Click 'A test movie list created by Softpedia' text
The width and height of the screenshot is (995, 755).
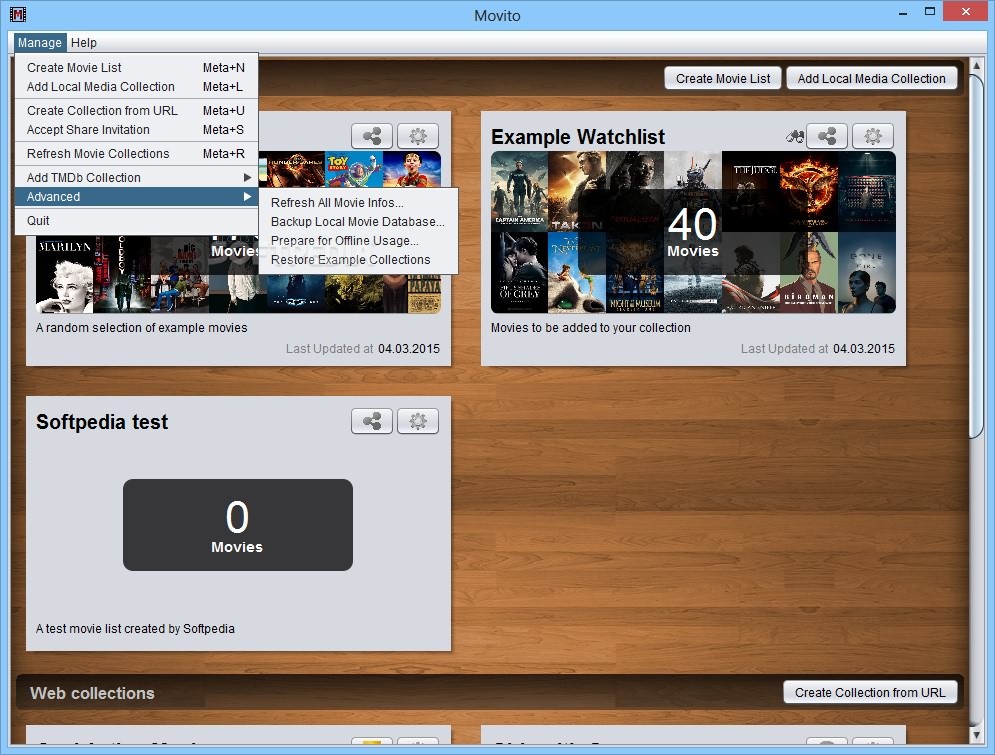(135, 629)
